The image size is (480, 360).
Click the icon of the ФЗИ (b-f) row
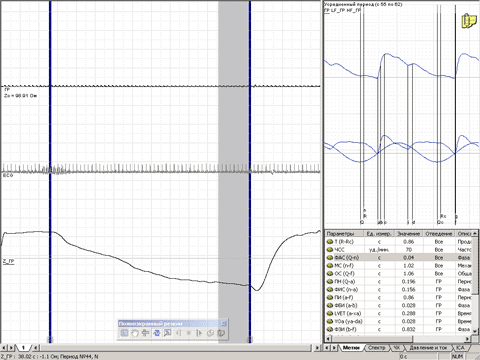330,329
